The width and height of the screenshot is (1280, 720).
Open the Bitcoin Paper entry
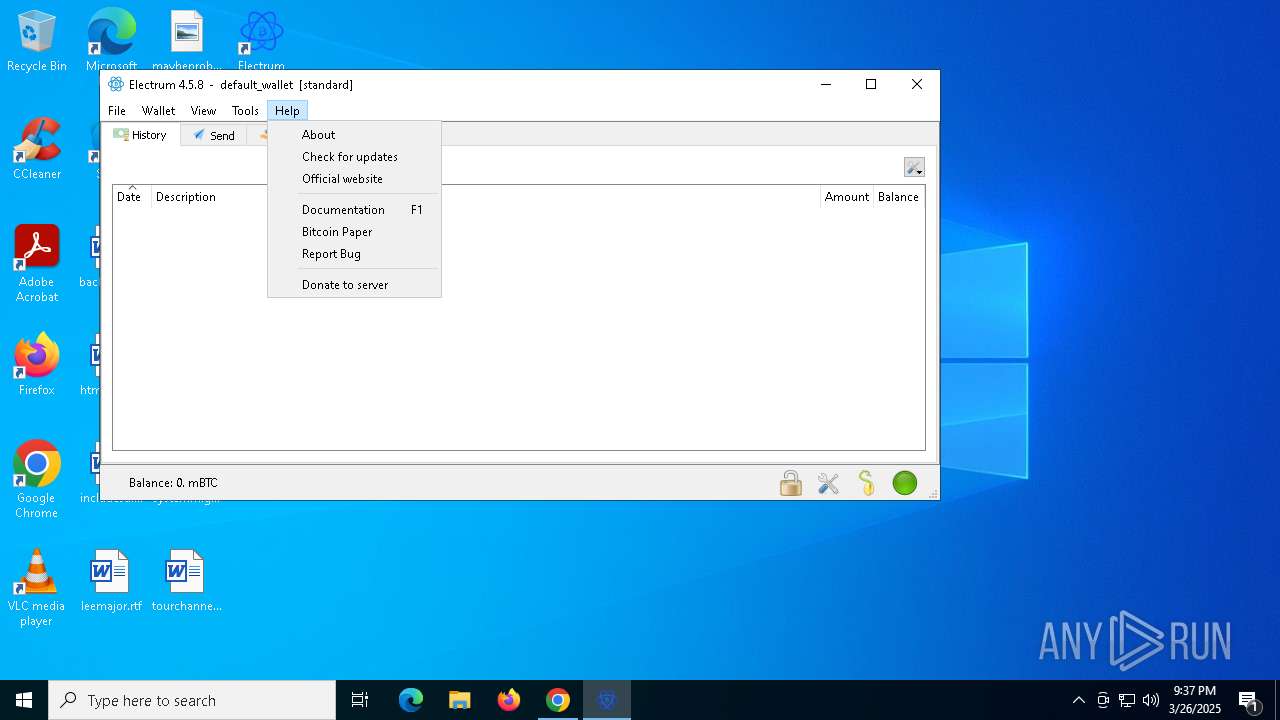click(x=354, y=232)
